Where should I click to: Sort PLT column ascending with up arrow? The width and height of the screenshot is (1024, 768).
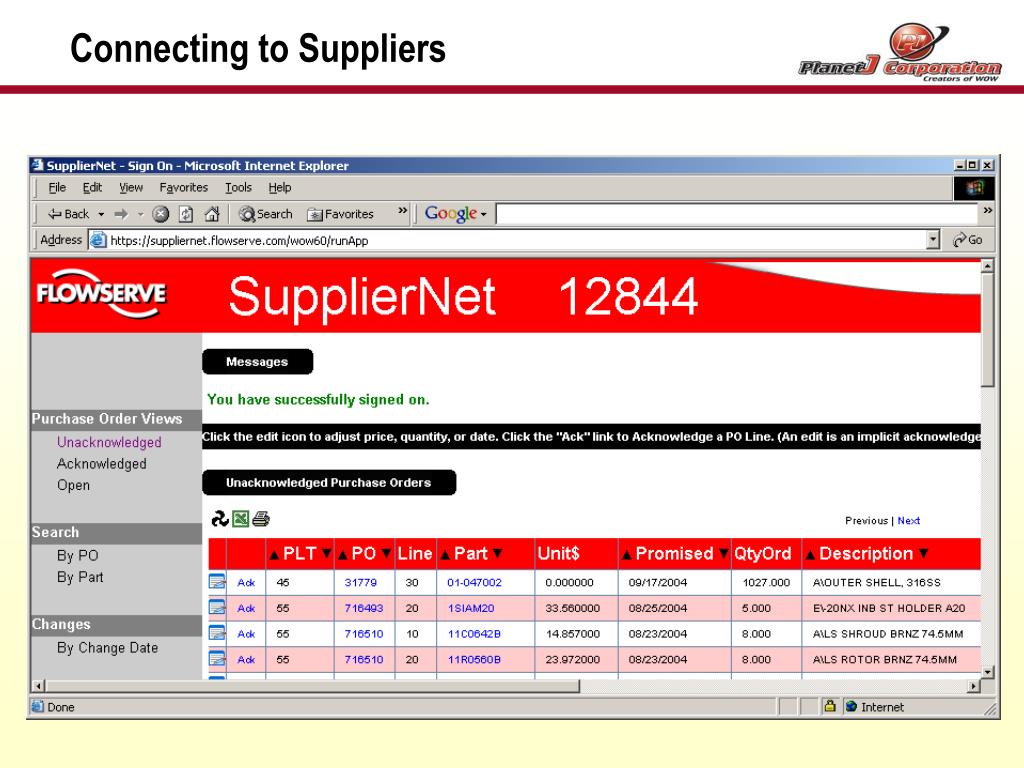coord(274,554)
